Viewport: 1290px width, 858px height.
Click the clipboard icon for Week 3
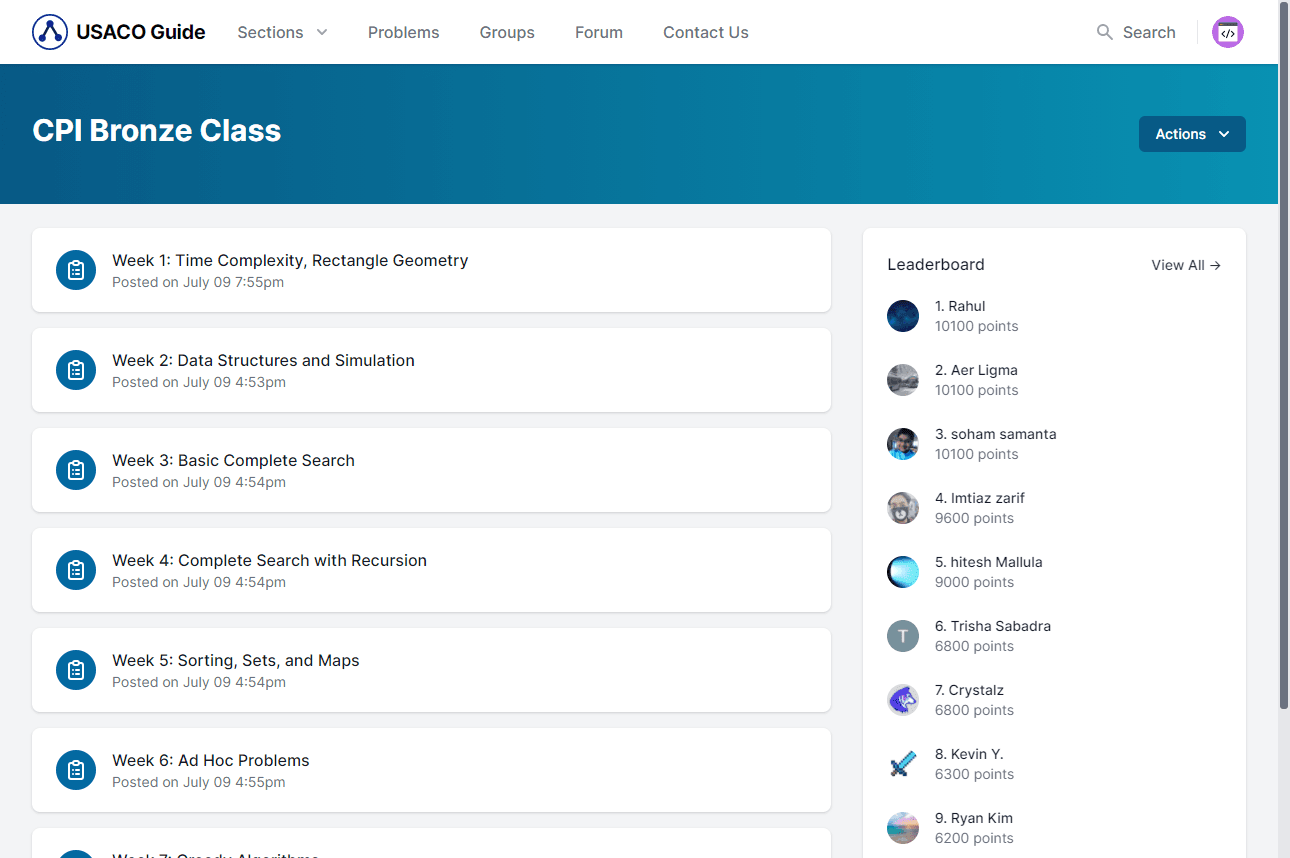coord(76,470)
